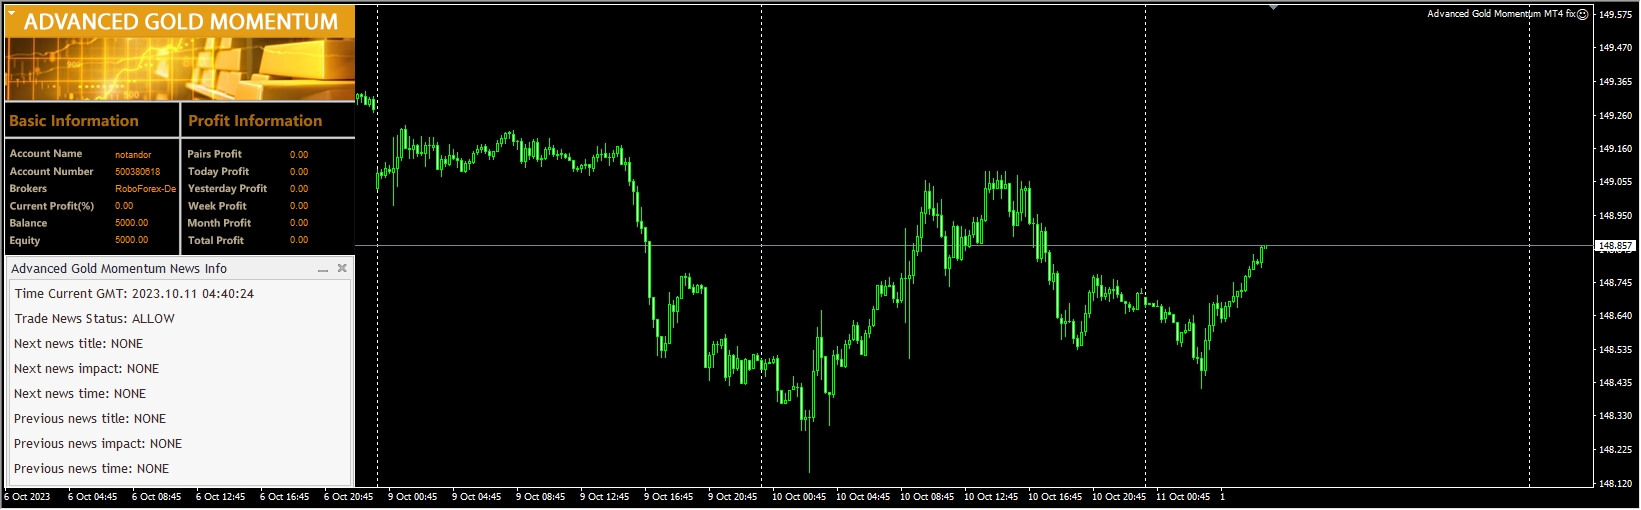The width and height of the screenshot is (1641, 510).
Task: Click the Previous news impact: NONE line
Action: pyautogui.click(x=98, y=444)
